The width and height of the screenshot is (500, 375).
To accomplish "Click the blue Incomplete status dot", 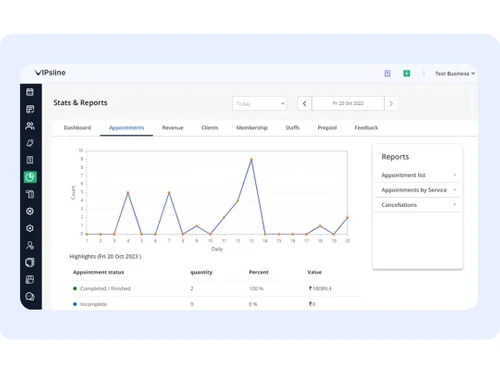I will click(75, 304).
